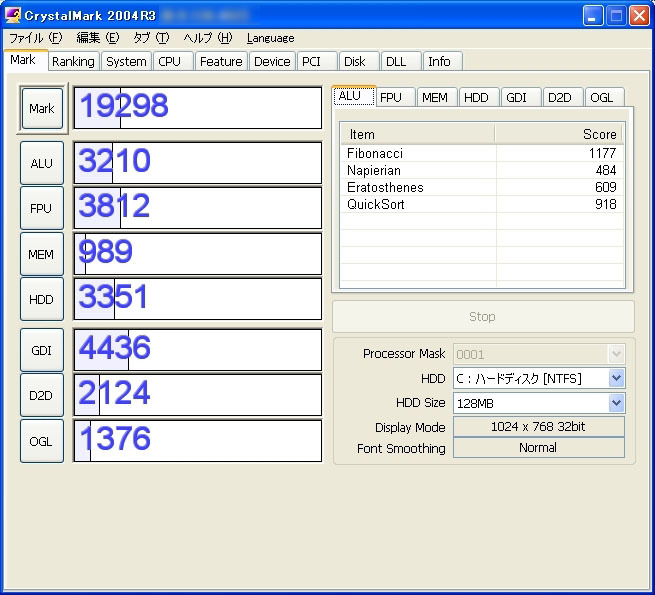
Task: Click the ALU score bar 3210
Action: point(198,163)
